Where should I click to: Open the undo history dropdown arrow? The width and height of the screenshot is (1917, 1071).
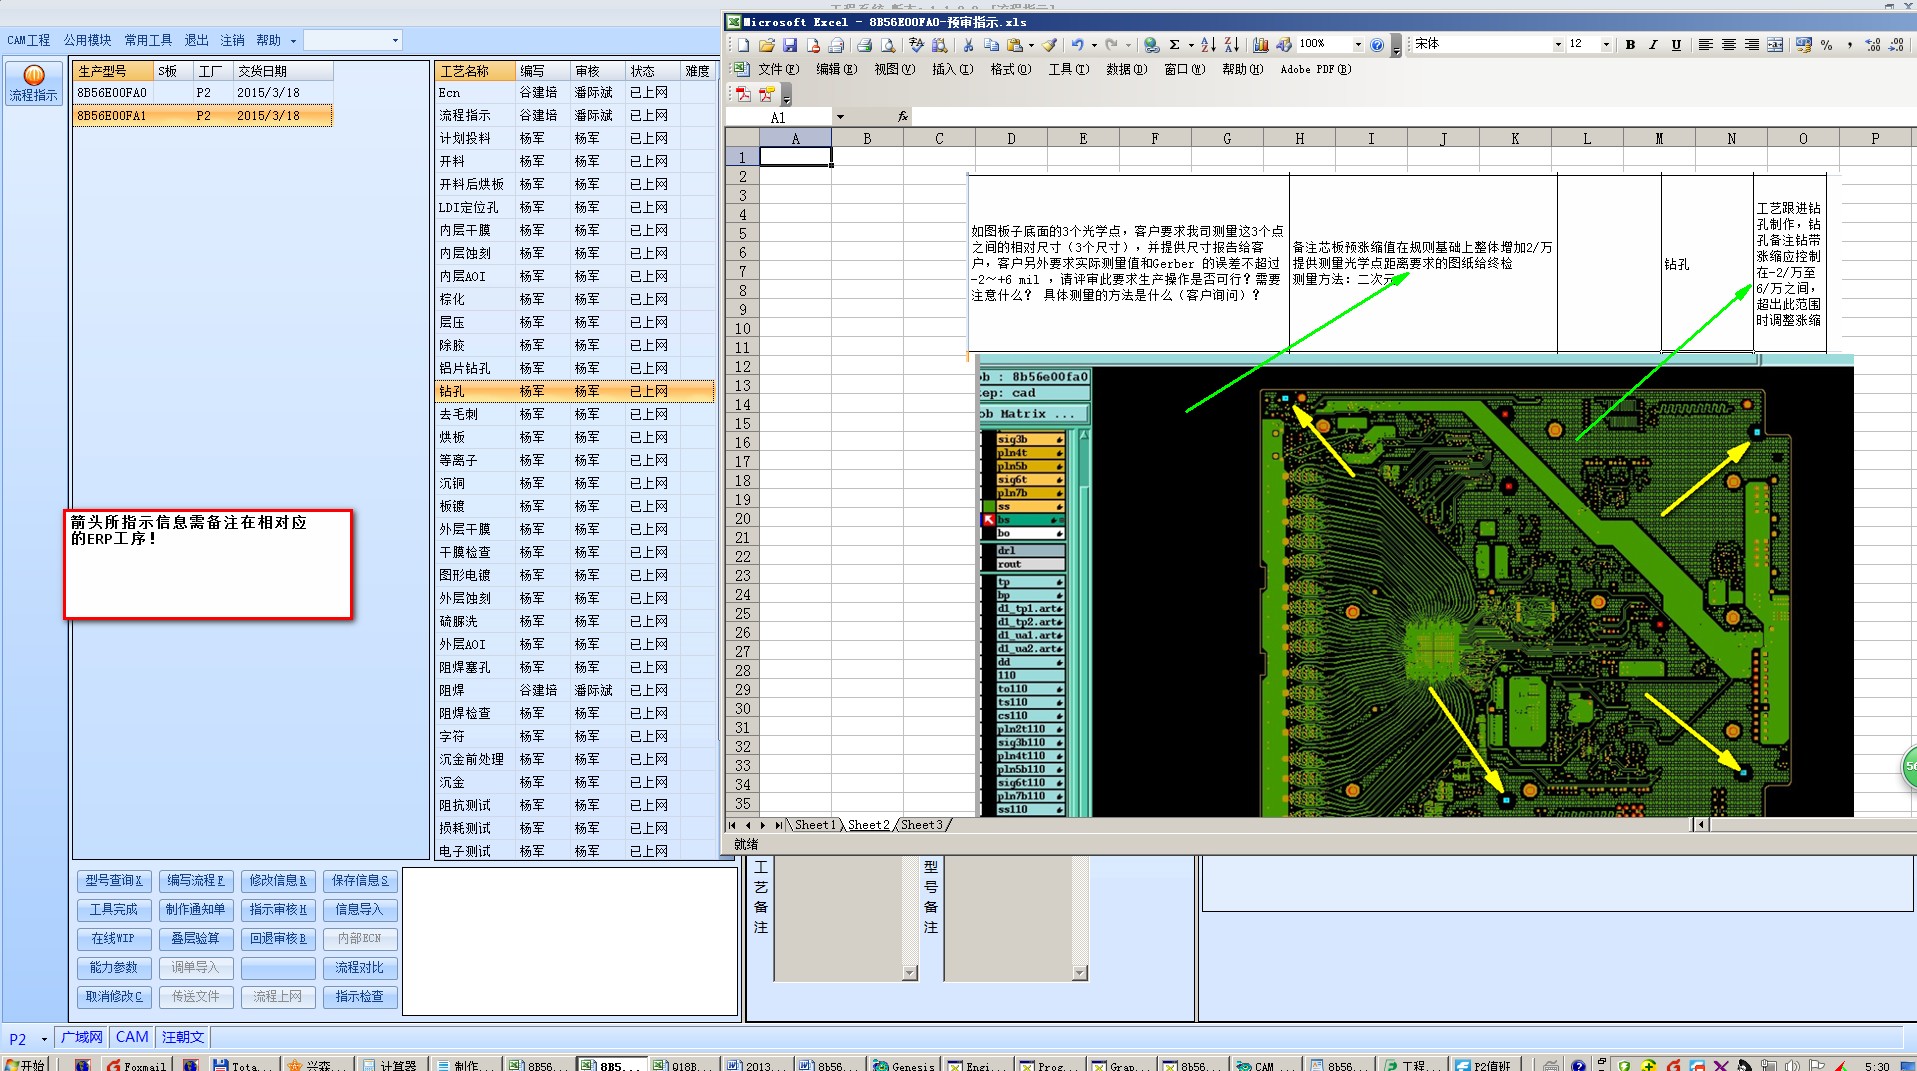pos(1094,45)
